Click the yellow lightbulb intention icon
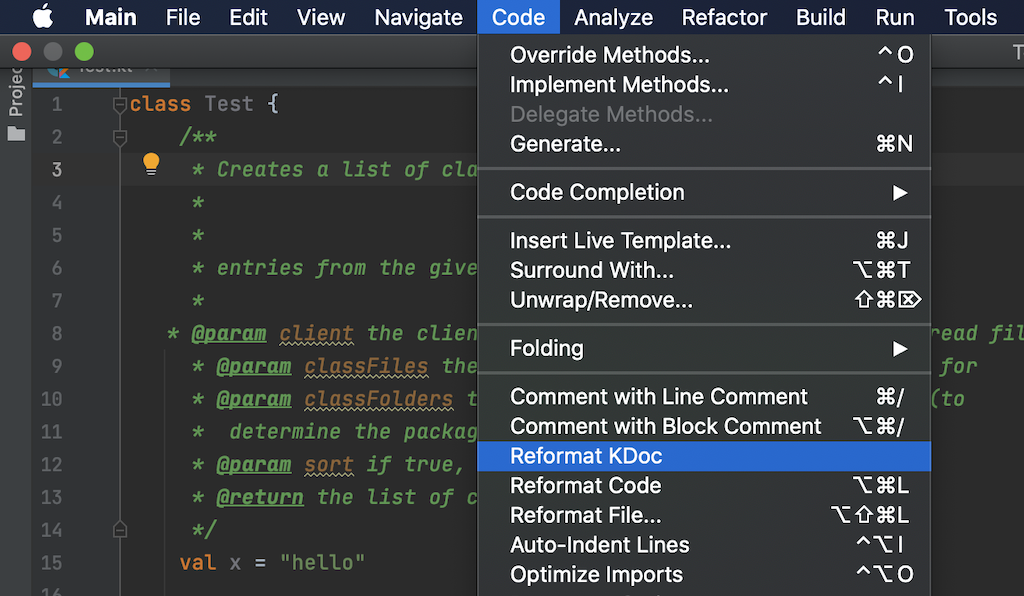The width and height of the screenshot is (1024, 596). 151,163
